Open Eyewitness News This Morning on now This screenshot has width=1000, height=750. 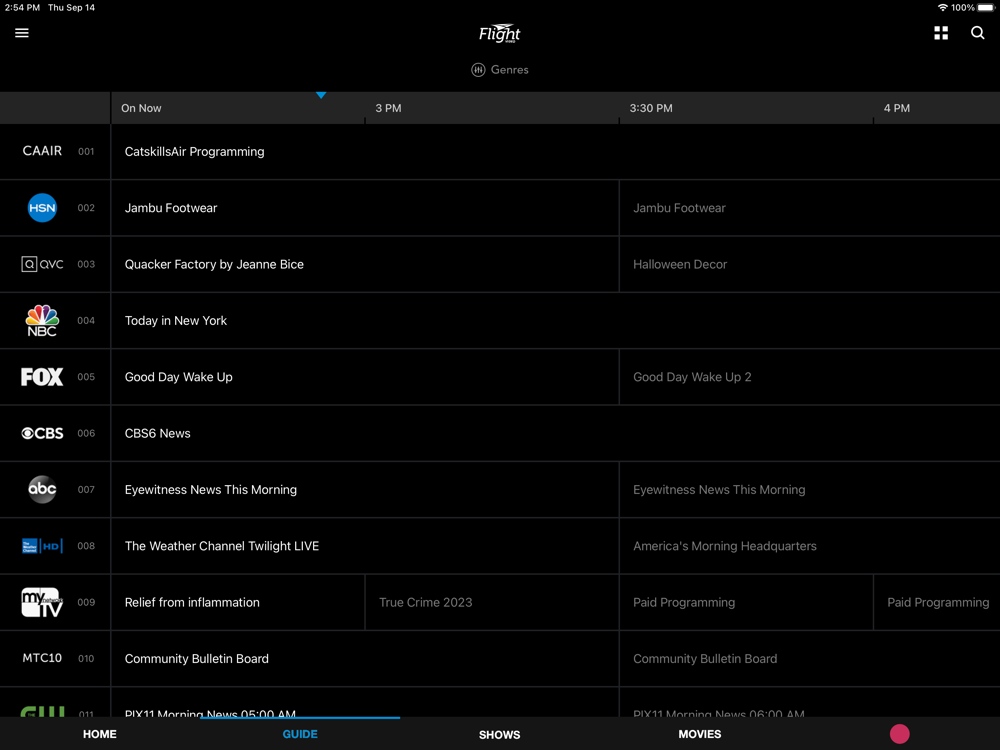pos(365,489)
